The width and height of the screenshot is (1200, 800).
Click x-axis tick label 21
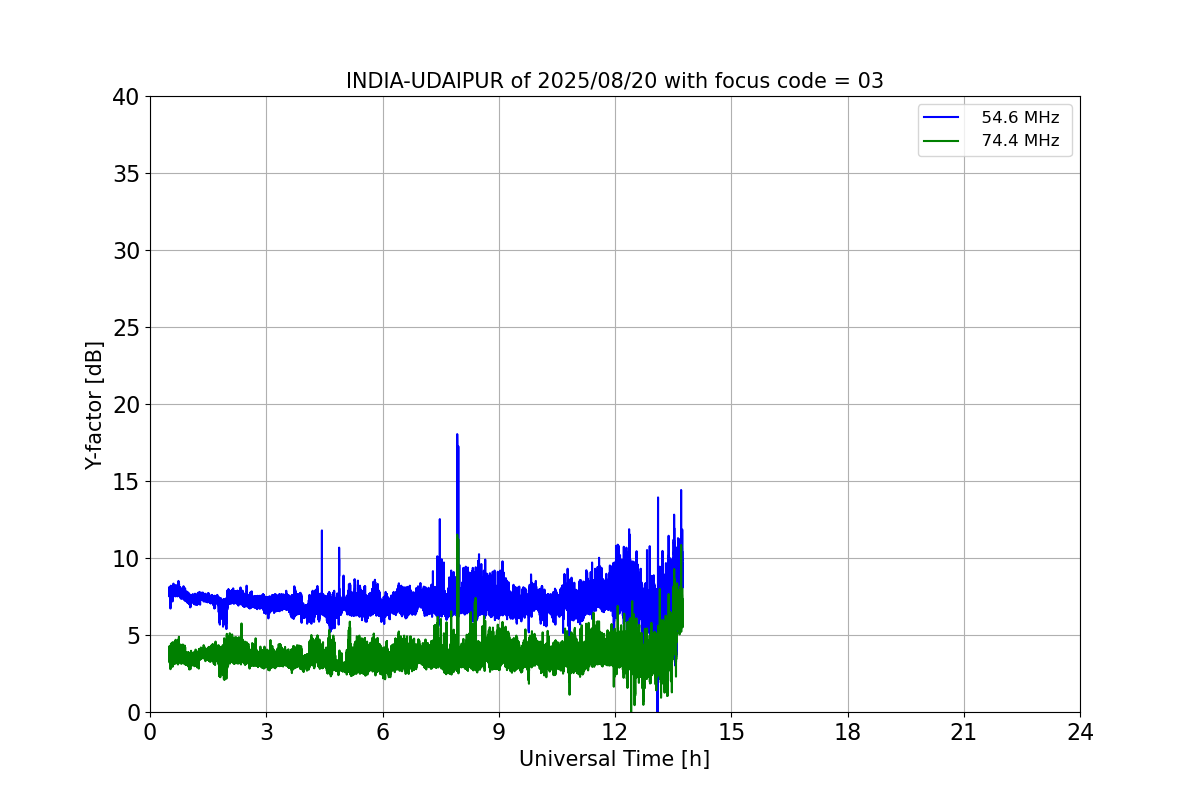point(964,732)
